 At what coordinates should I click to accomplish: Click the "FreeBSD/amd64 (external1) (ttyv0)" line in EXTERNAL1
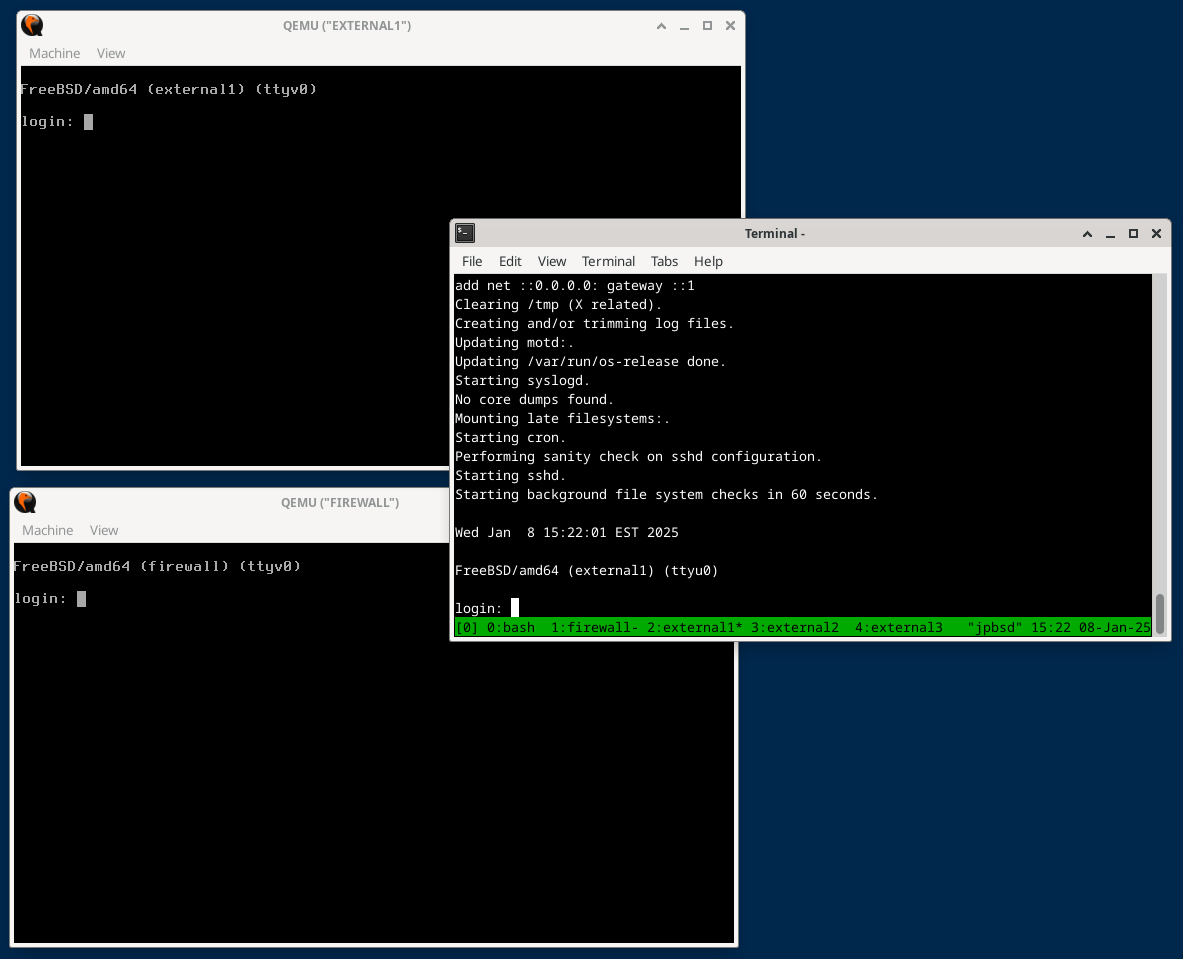[168, 89]
